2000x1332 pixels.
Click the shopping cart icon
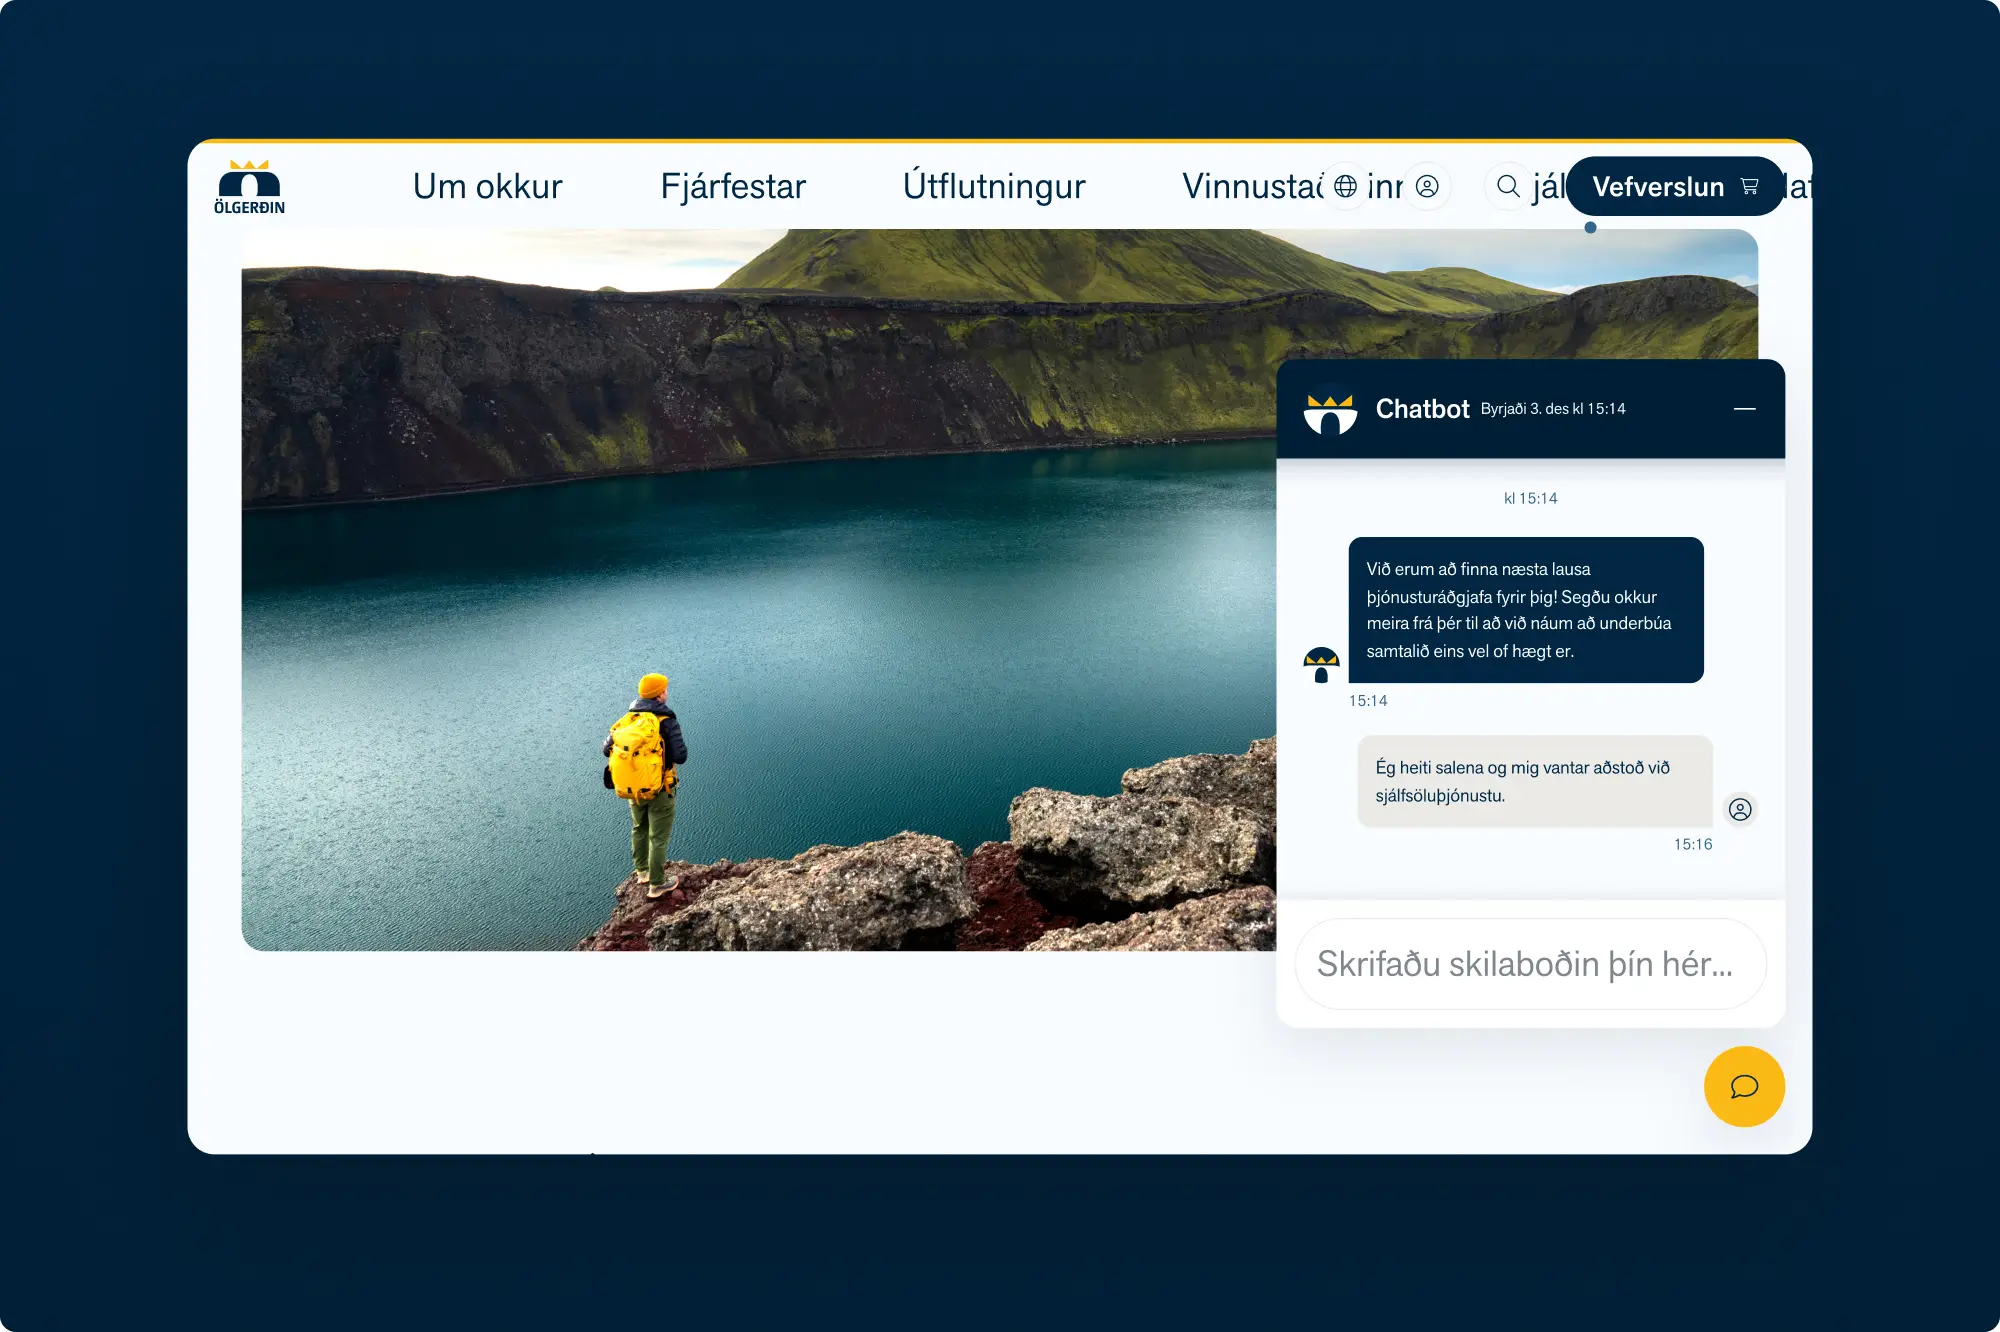pos(1749,186)
